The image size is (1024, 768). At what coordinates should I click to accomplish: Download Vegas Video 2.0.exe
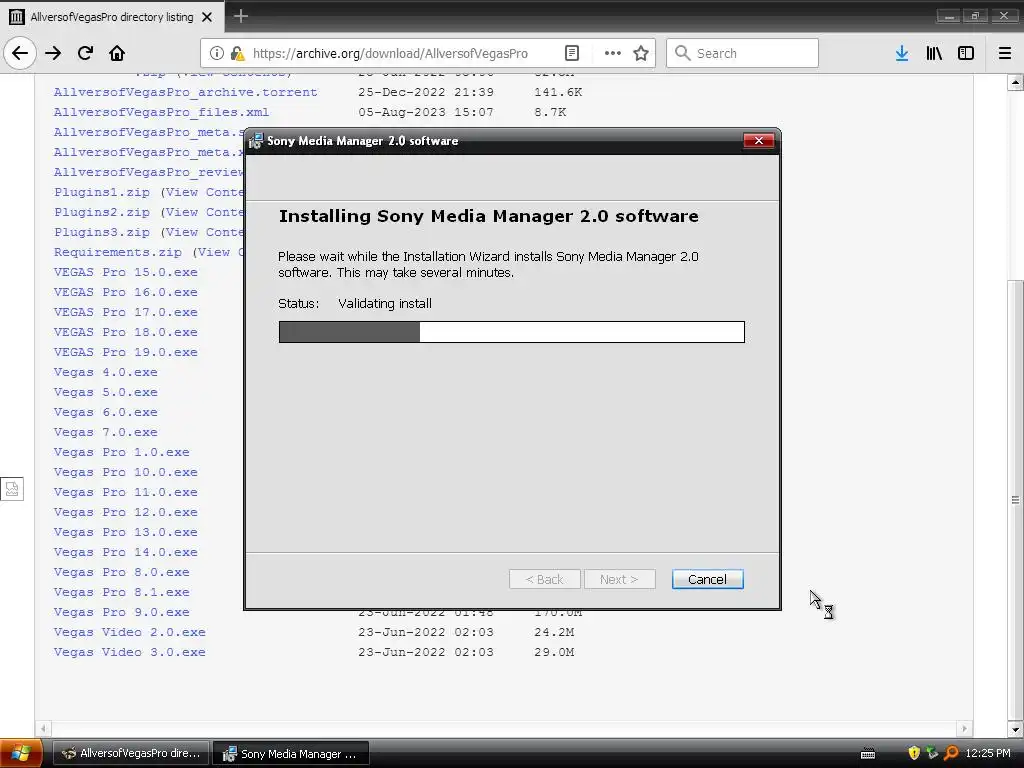click(x=129, y=632)
